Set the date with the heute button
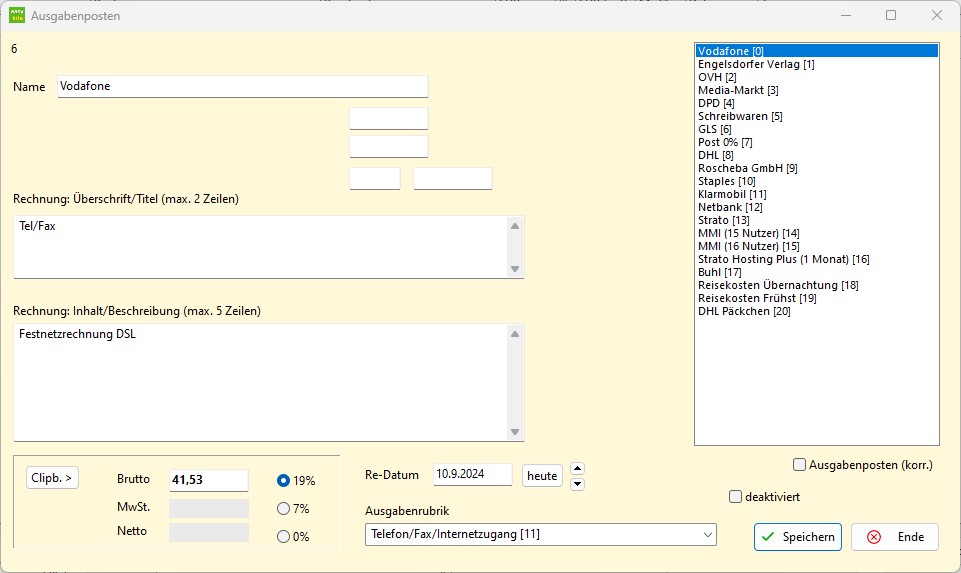961x573 pixels. coord(542,476)
